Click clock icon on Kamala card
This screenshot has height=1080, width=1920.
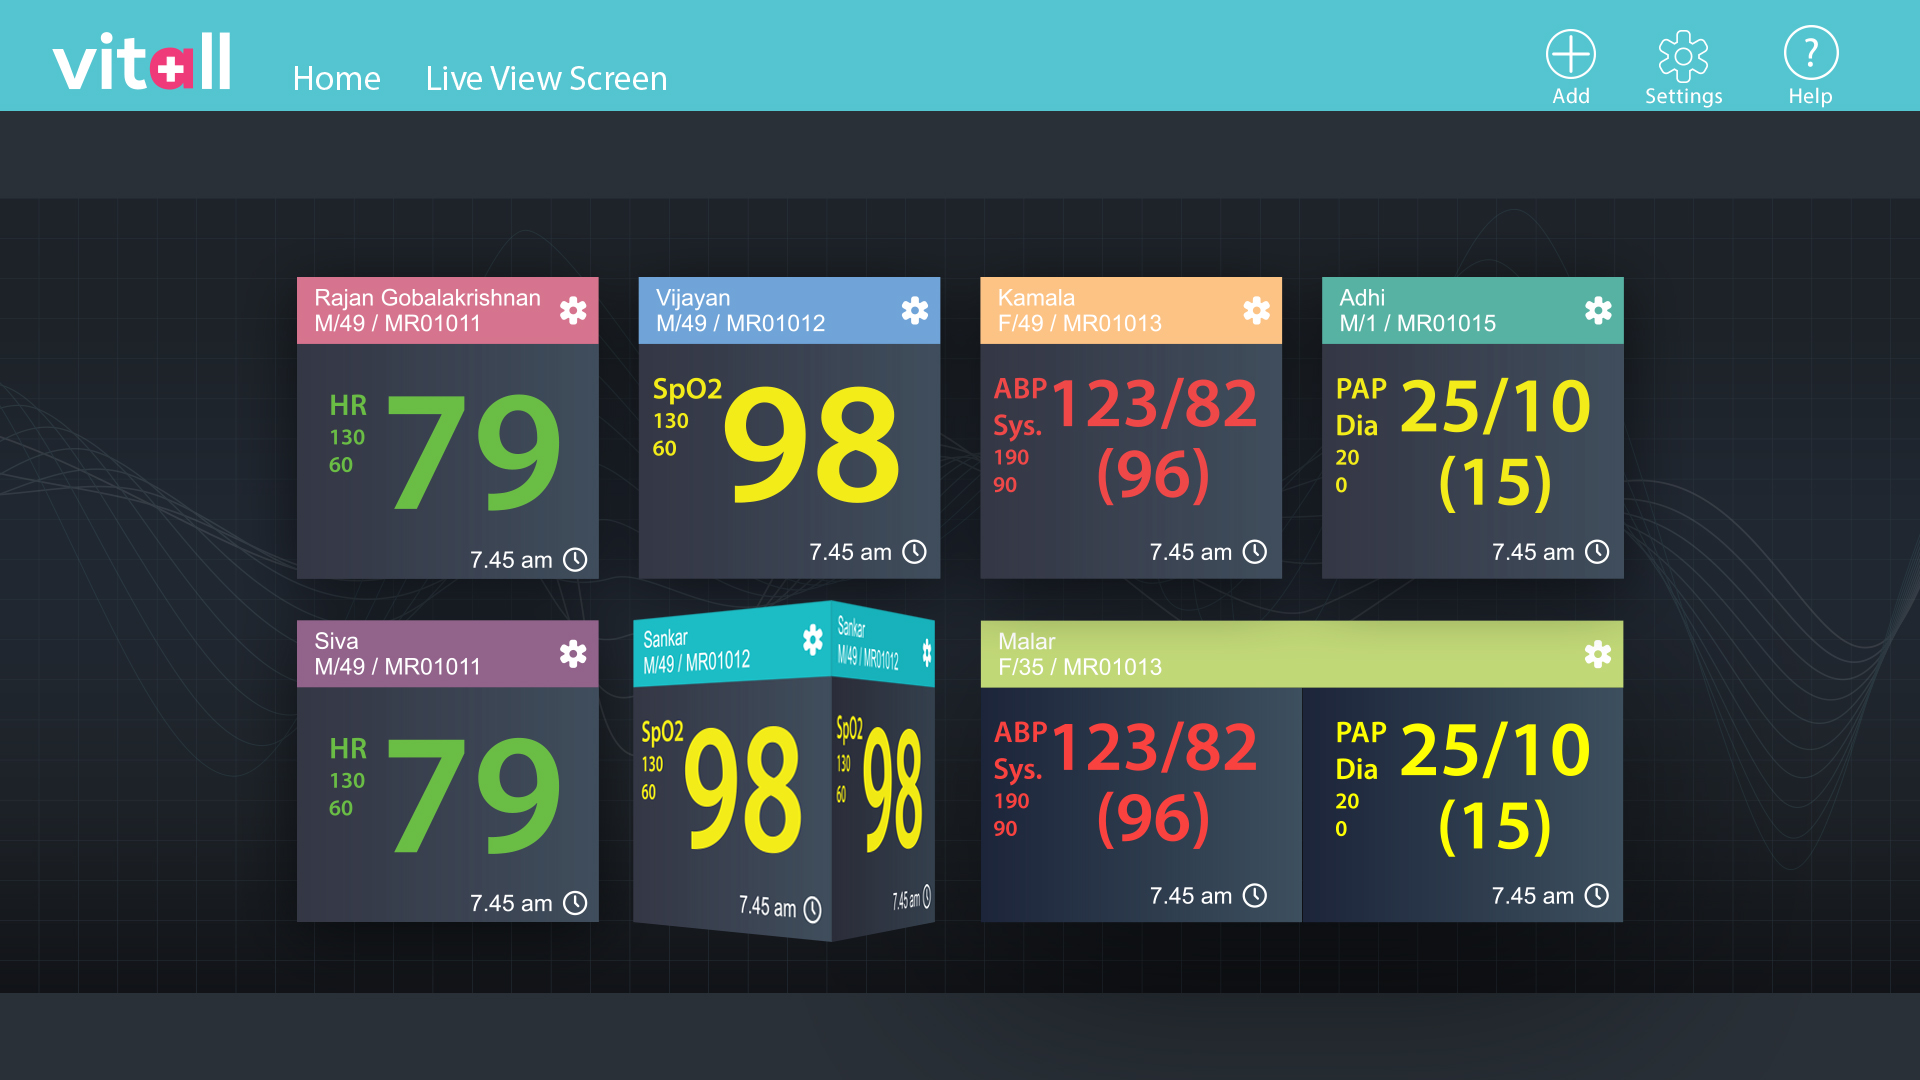tap(1255, 552)
